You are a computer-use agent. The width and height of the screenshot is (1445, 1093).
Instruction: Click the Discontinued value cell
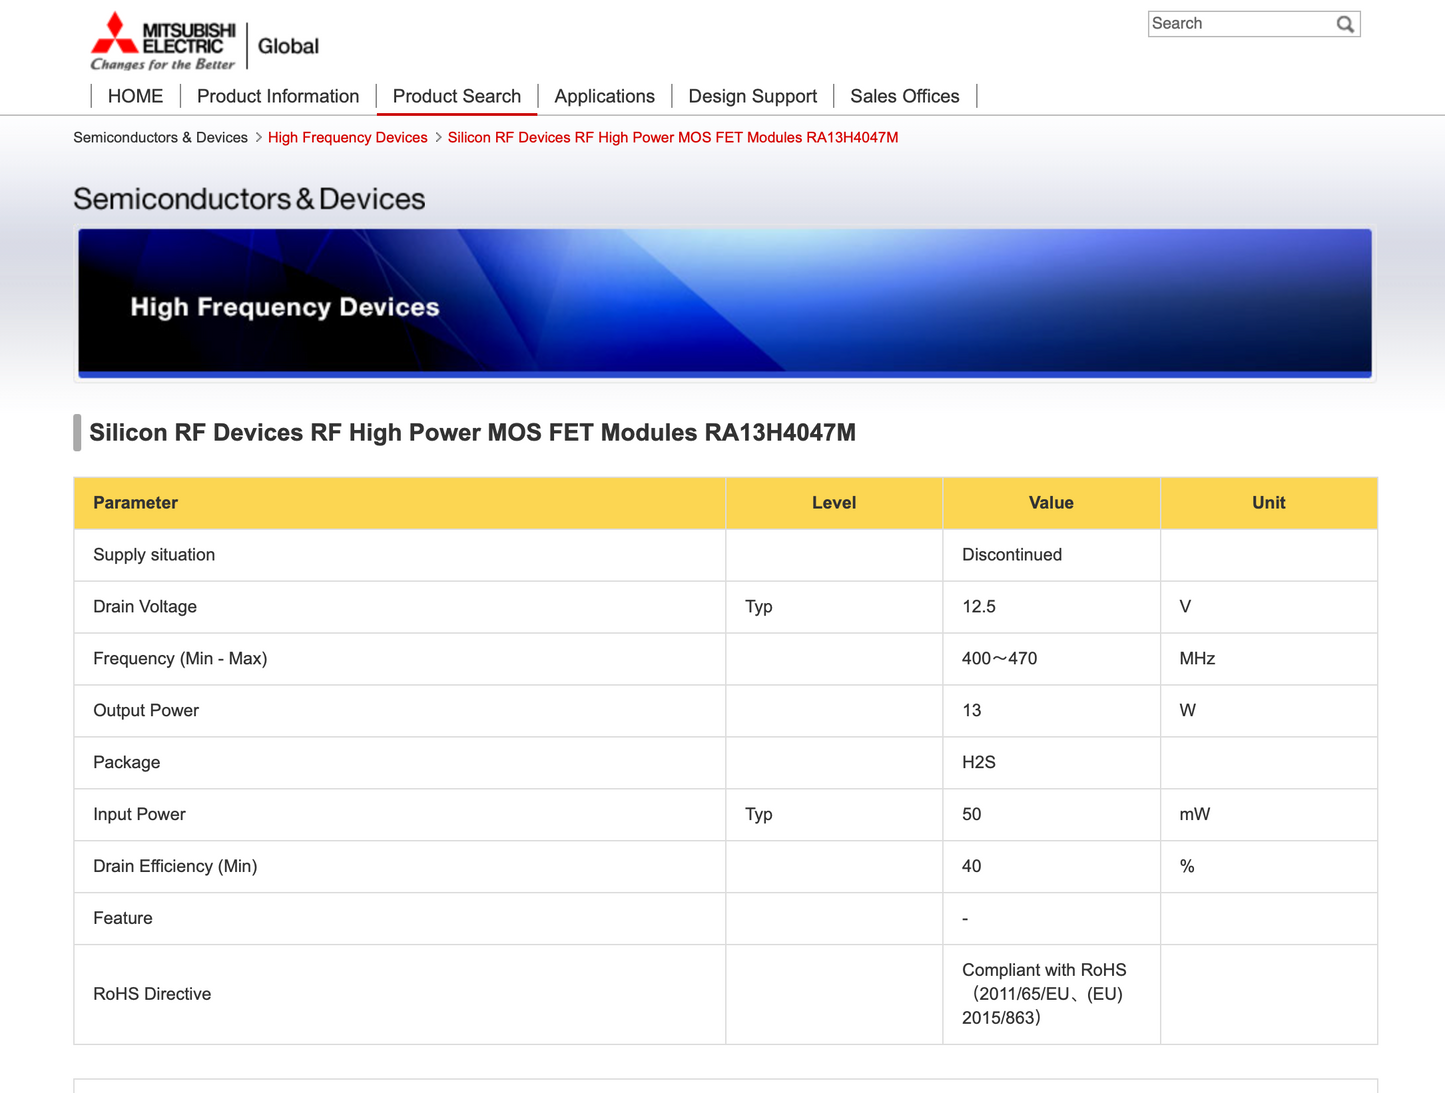point(1012,555)
